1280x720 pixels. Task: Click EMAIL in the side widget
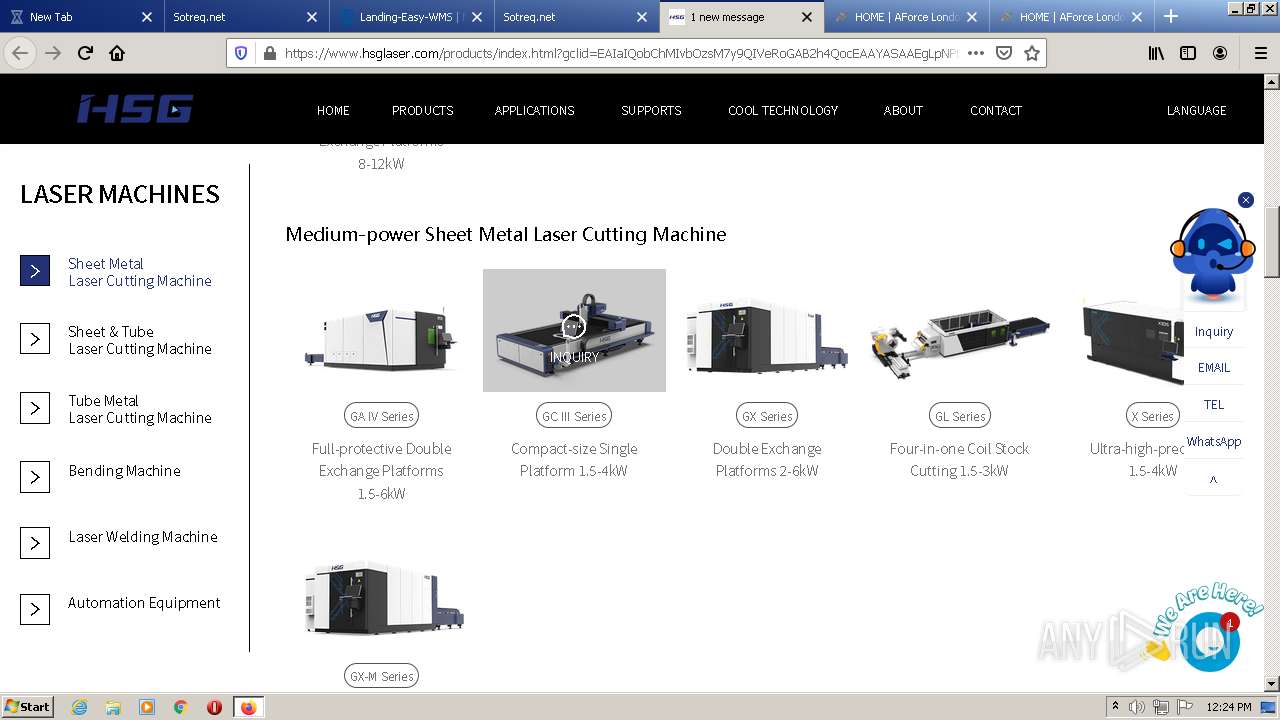click(1213, 367)
